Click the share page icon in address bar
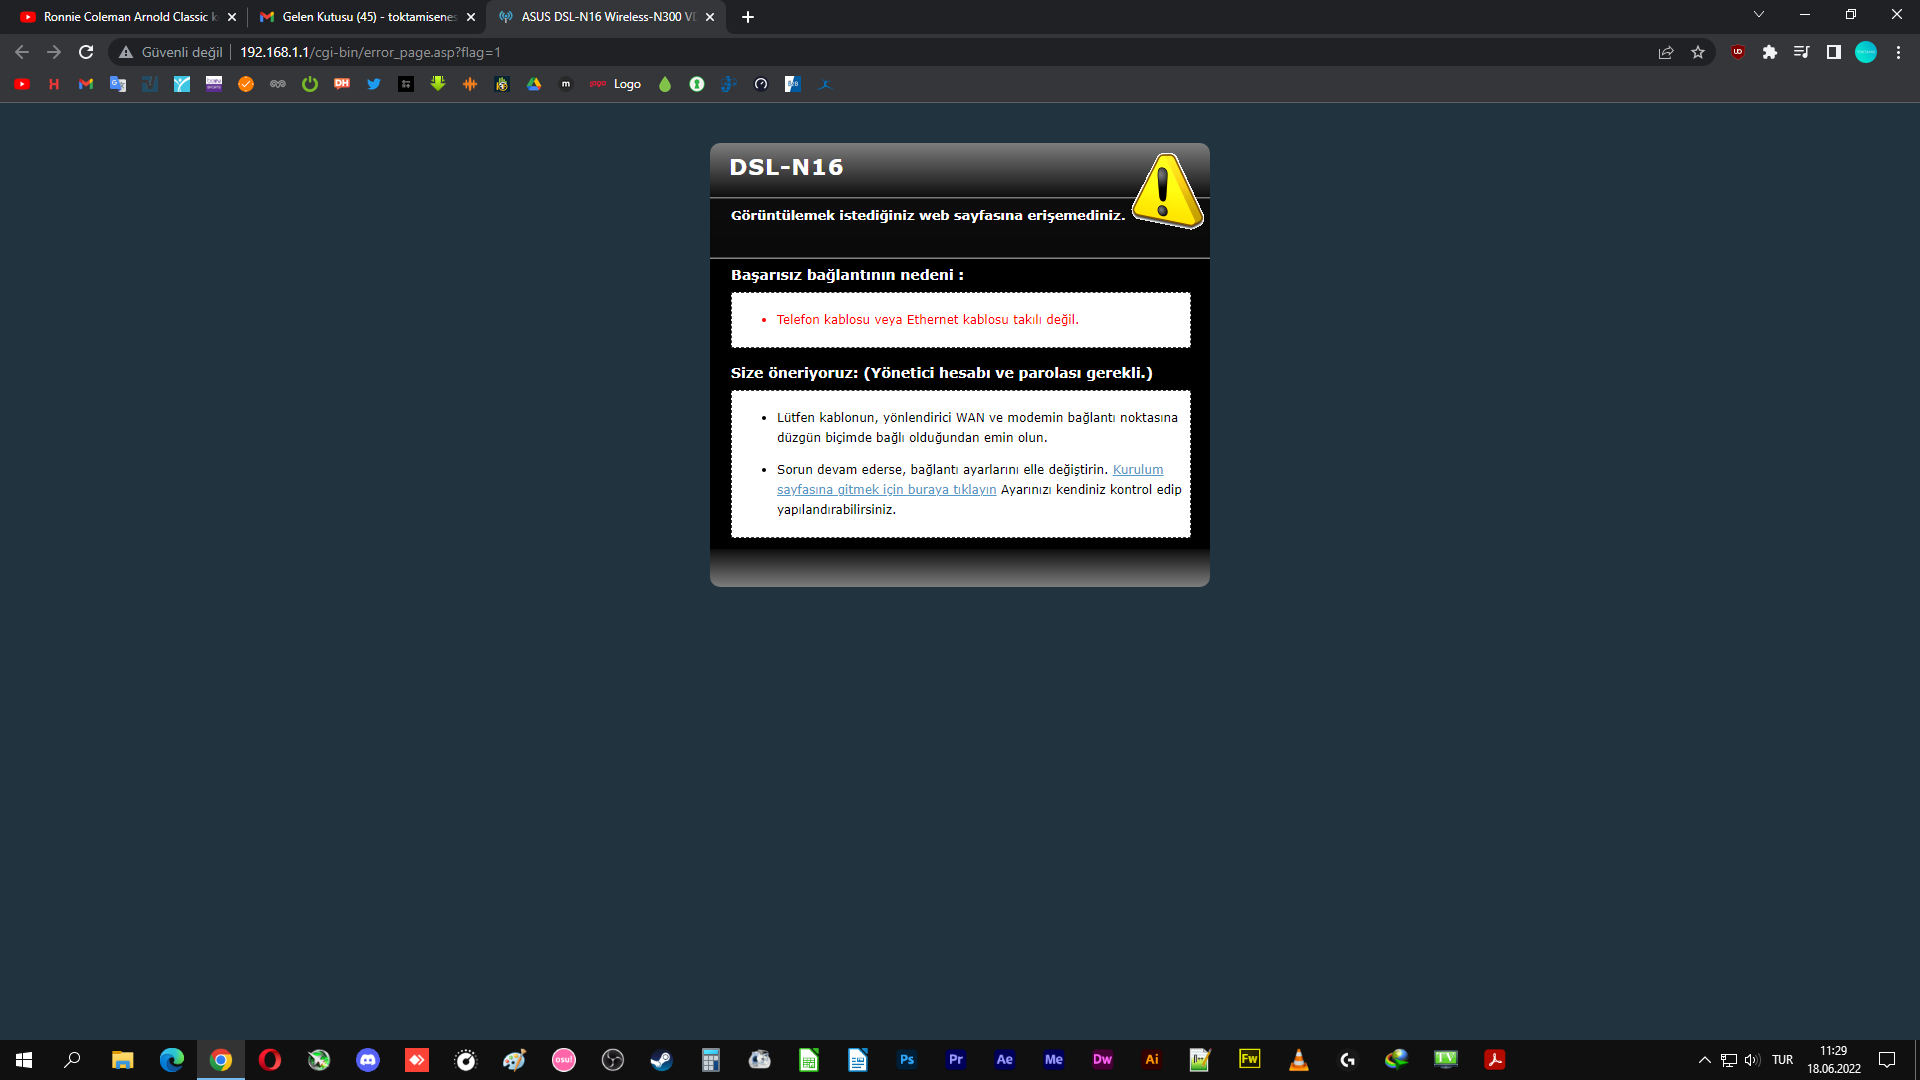 coord(1666,52)
